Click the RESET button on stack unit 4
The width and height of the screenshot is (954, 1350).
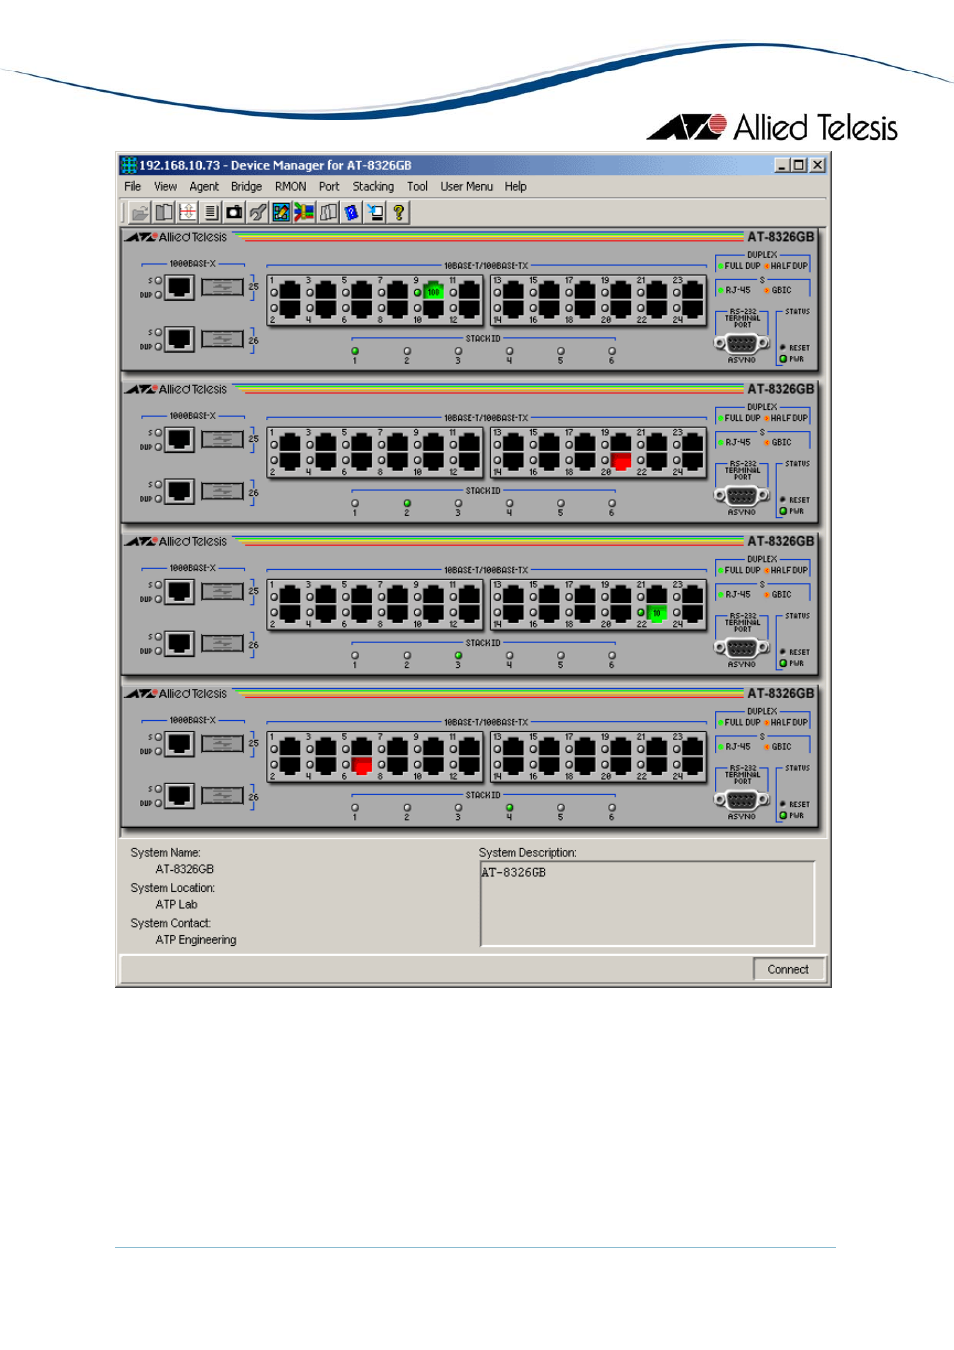point(783,804)
